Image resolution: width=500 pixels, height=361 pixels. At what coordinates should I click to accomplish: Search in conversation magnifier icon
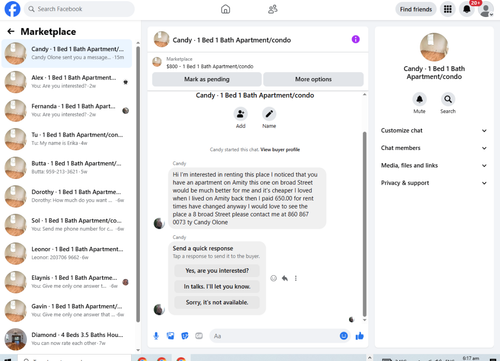click(x=448, y=99)
